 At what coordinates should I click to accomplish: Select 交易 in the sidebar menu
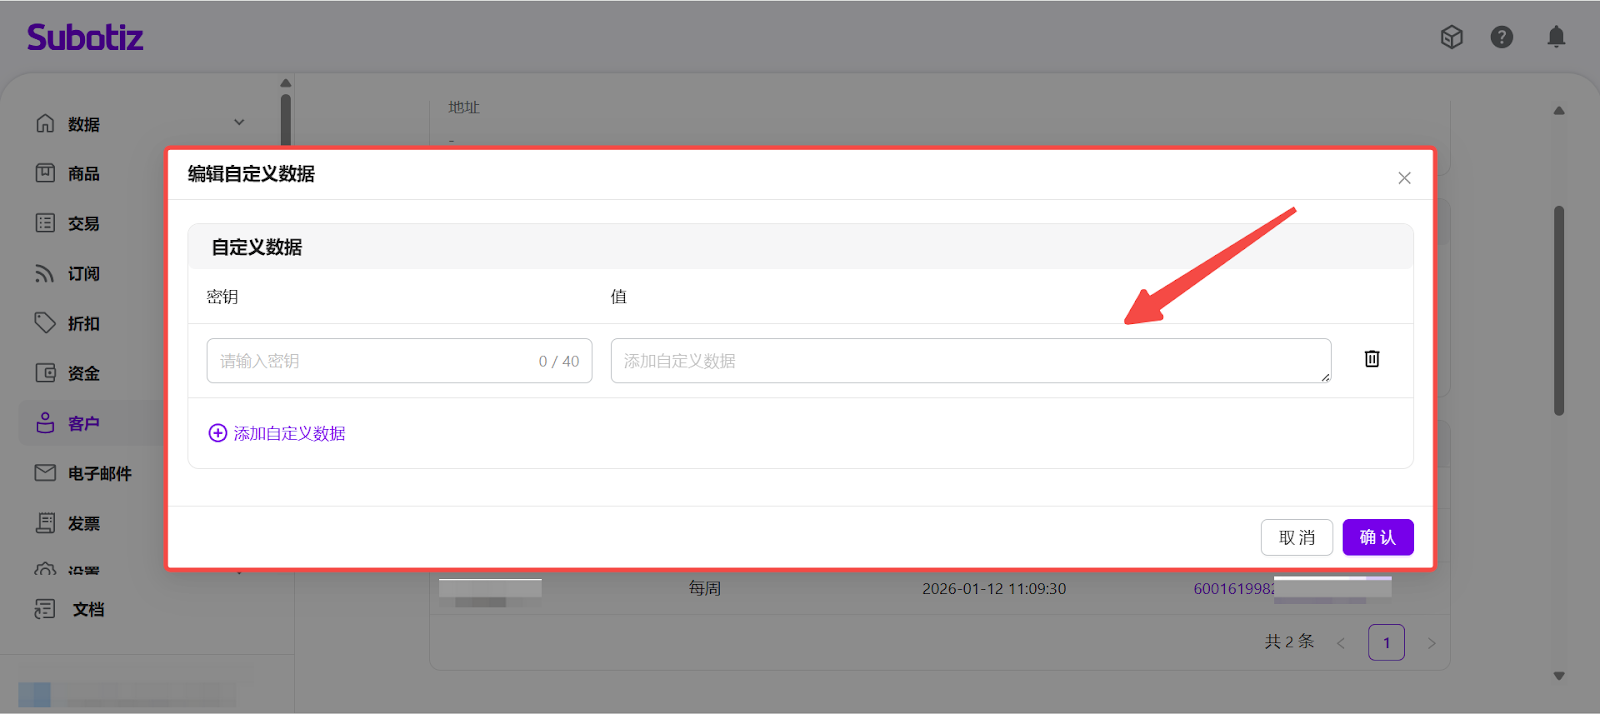[x=83, y=224]
